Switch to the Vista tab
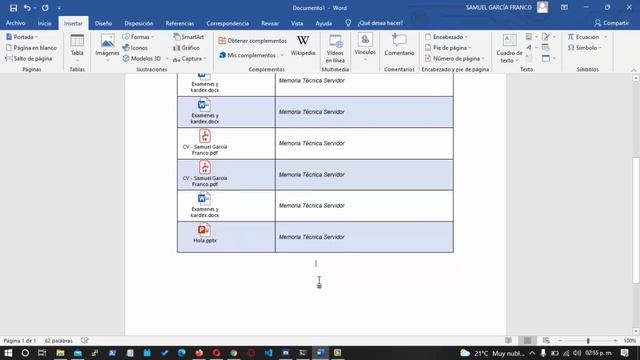The height and width of the screenshot is (360, 640). pyautogui.click(x=297, y=23)
